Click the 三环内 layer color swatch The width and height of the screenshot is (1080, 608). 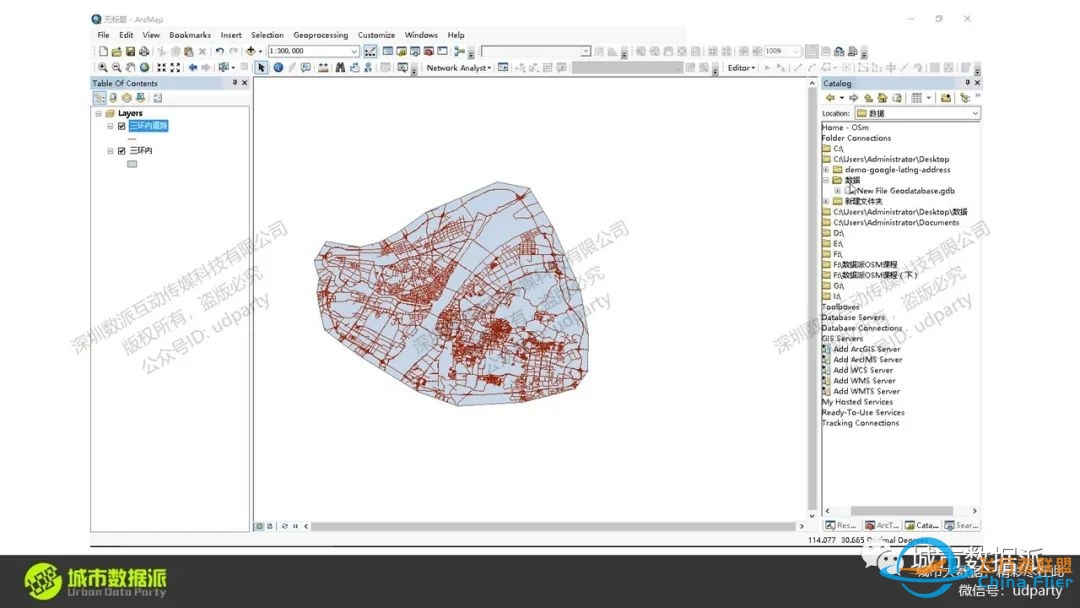pos(132,163)
